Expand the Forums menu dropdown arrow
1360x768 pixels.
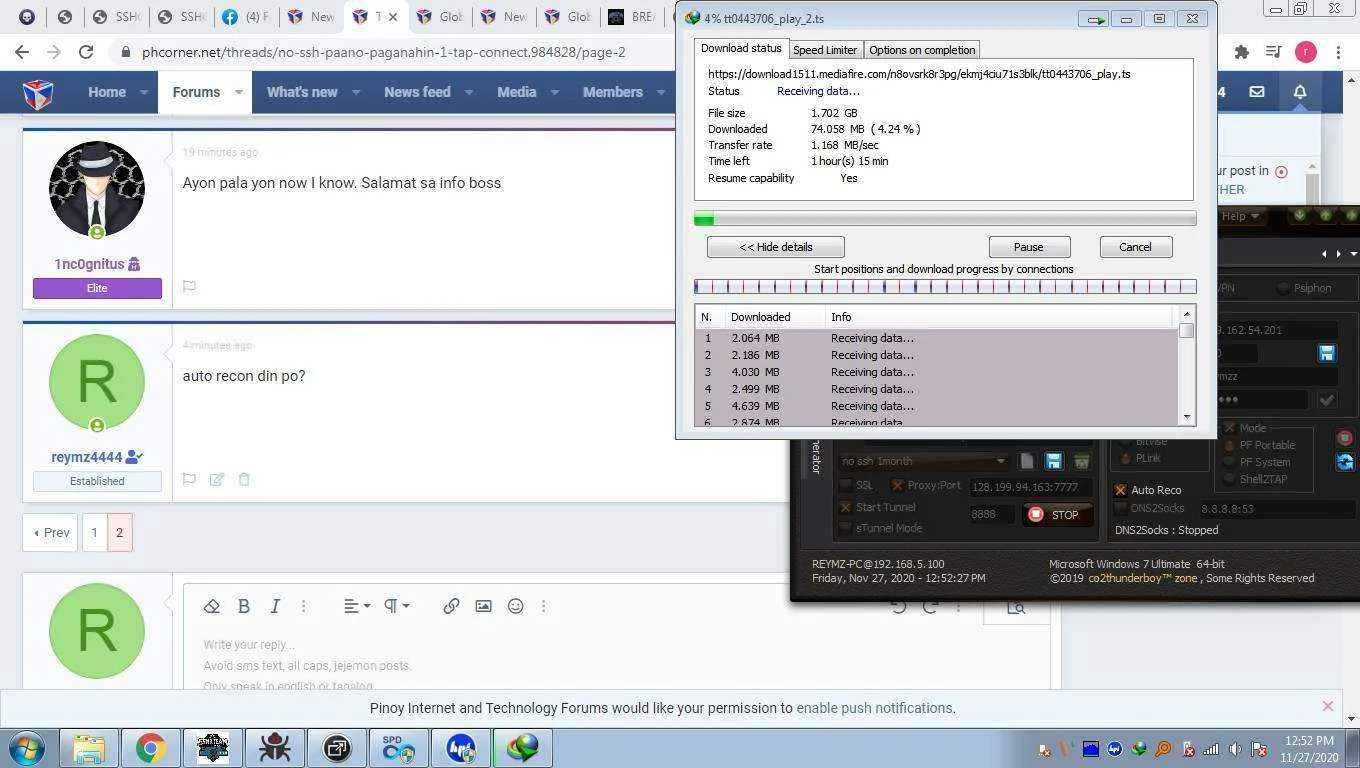click(238, 92)
